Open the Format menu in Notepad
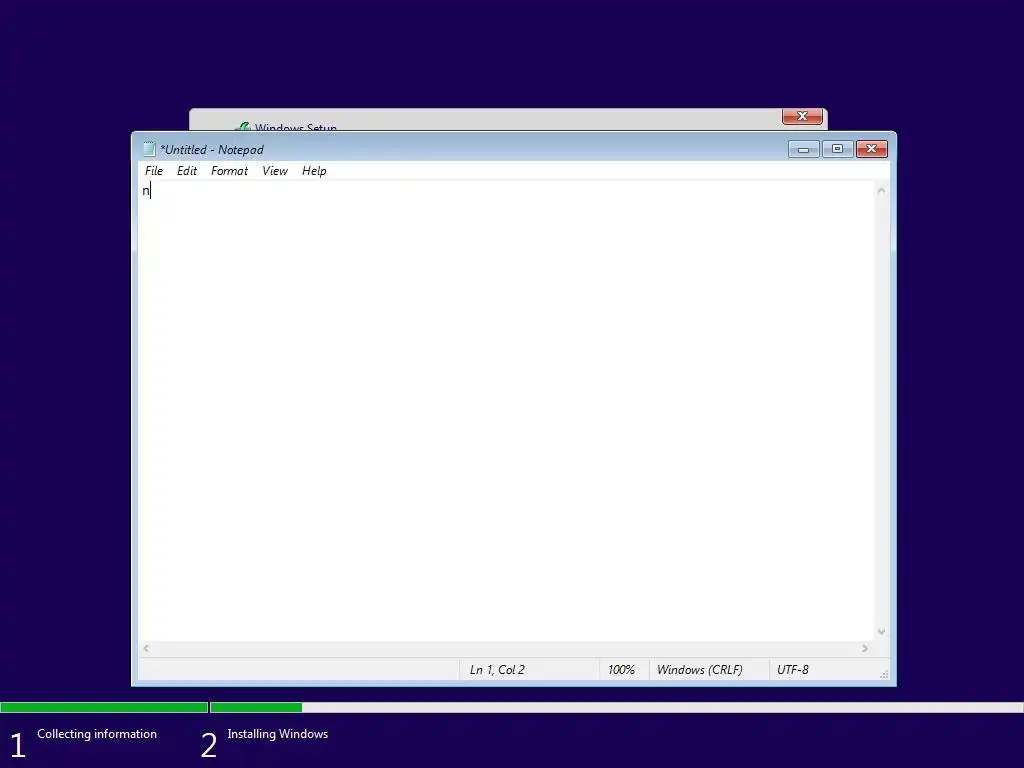 [229, 171]
